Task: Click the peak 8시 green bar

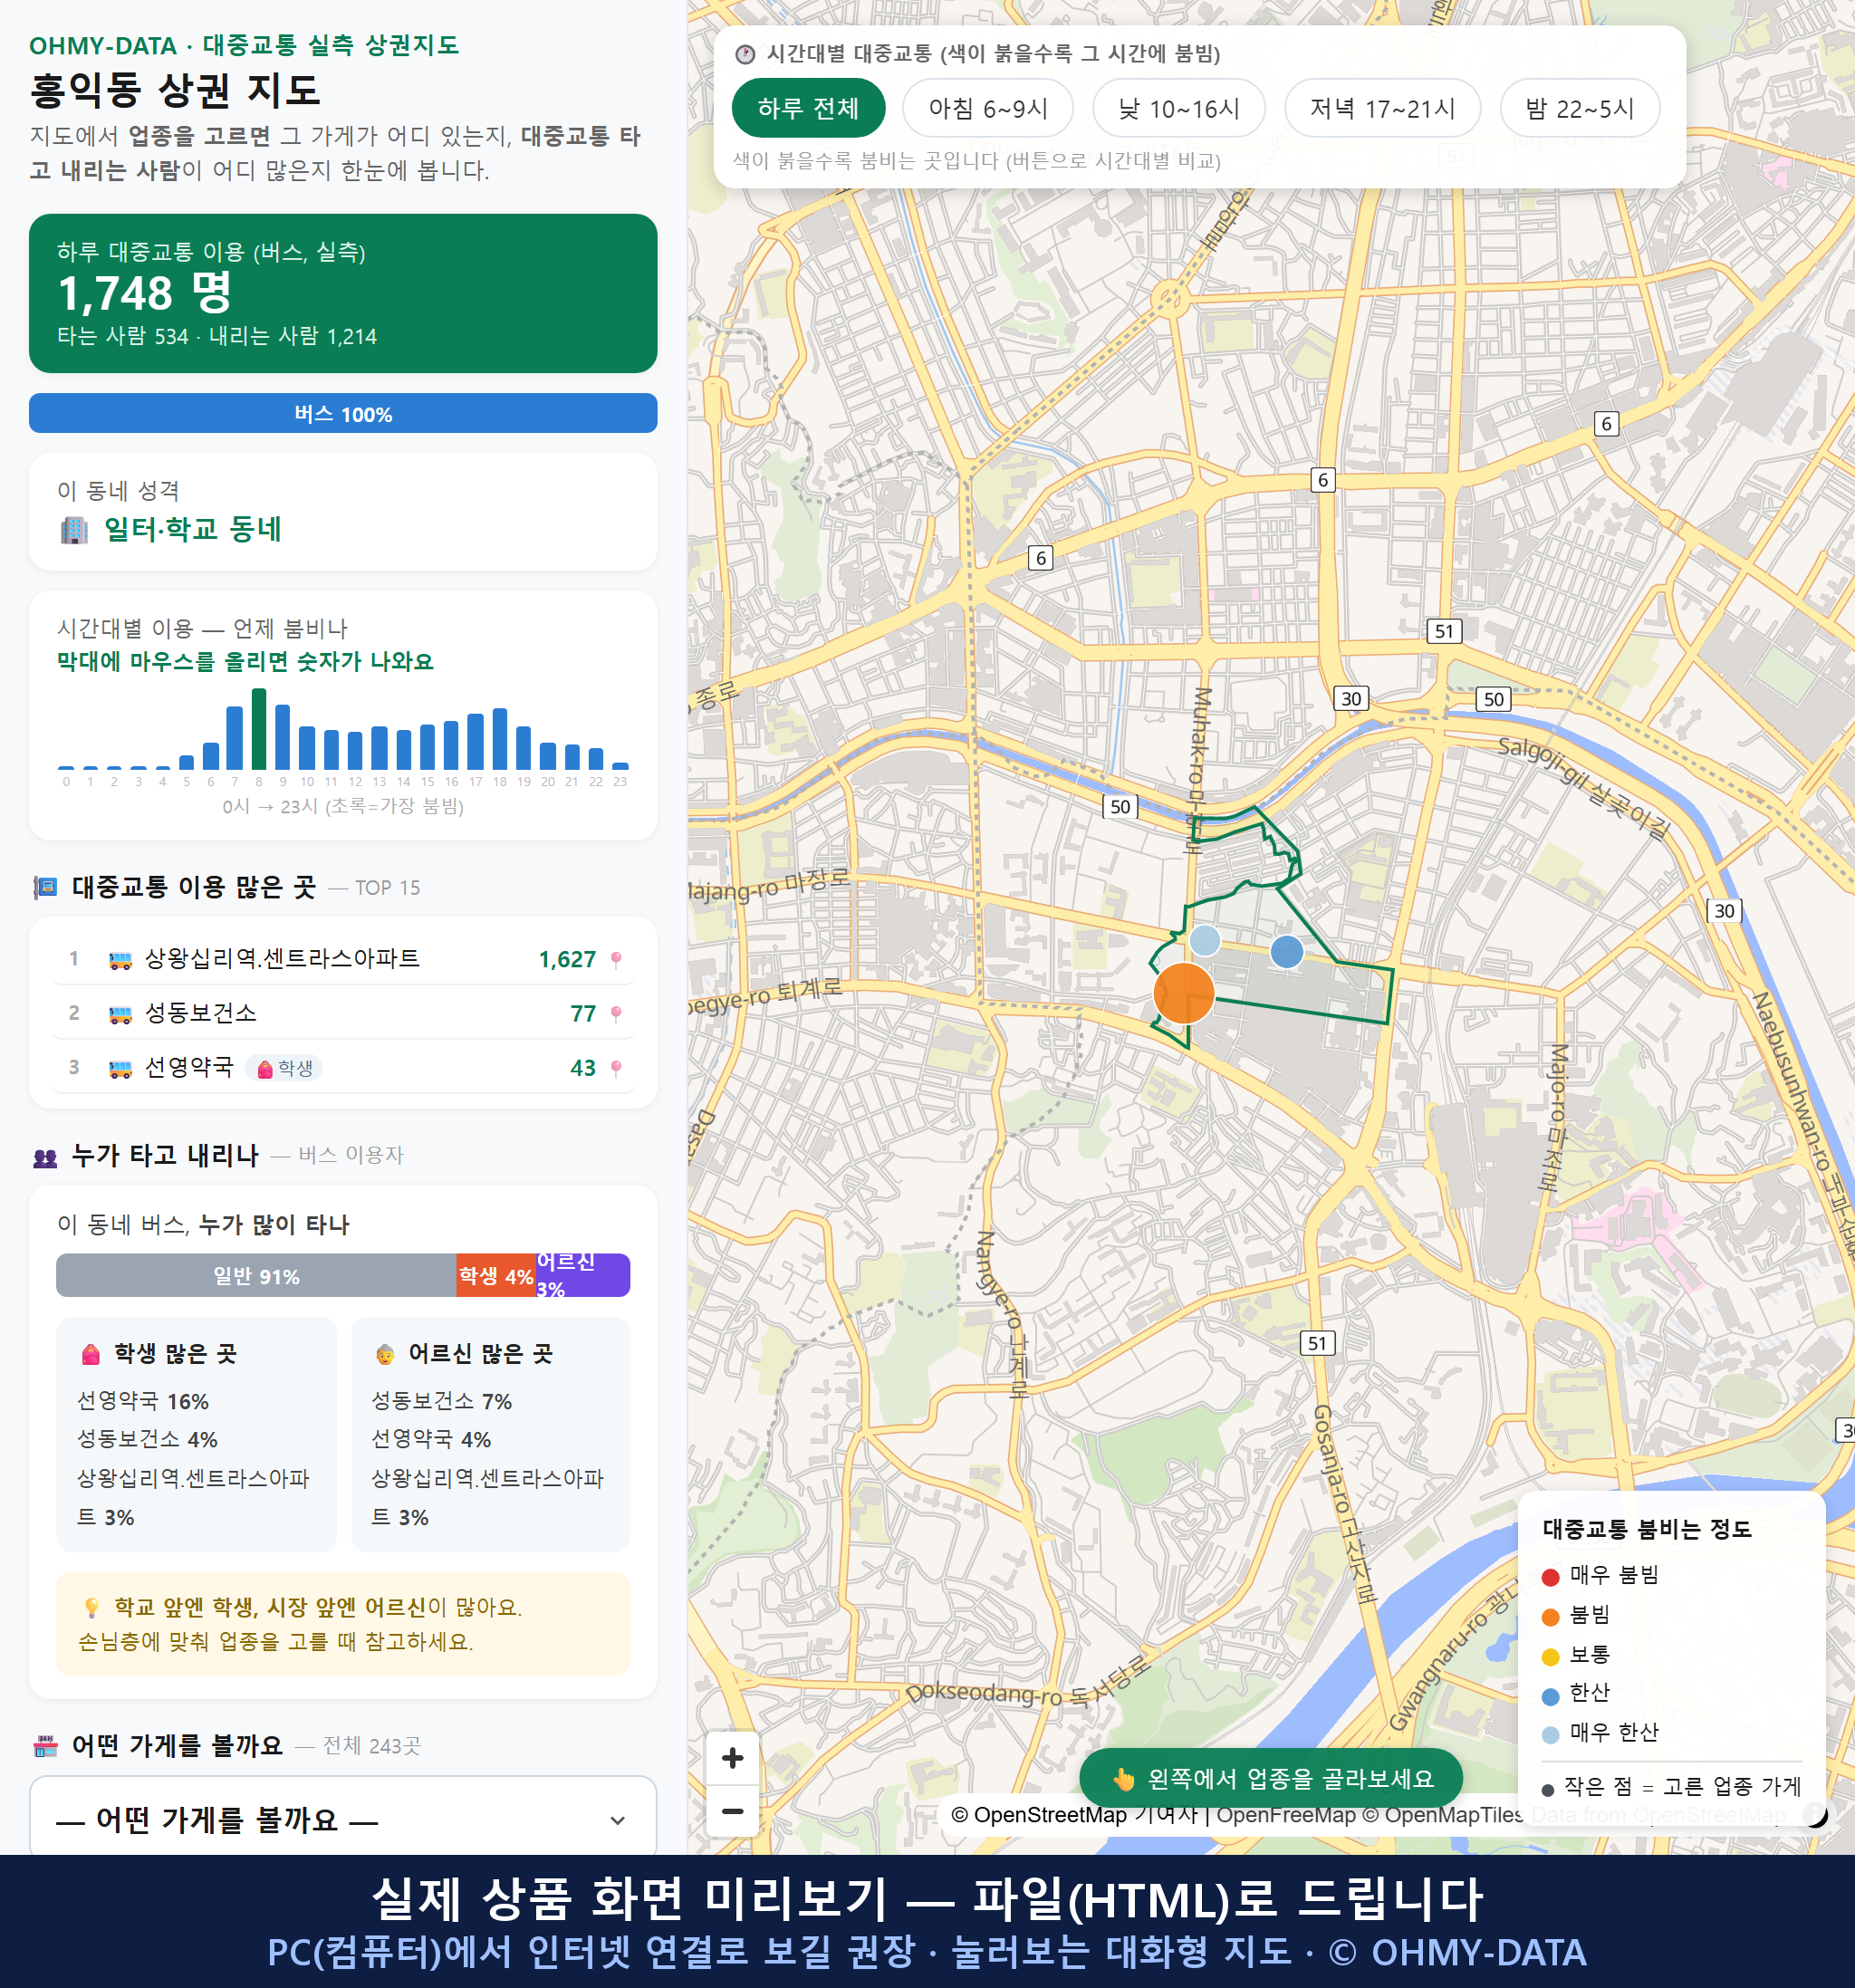Action: click(x=259, y=729)
